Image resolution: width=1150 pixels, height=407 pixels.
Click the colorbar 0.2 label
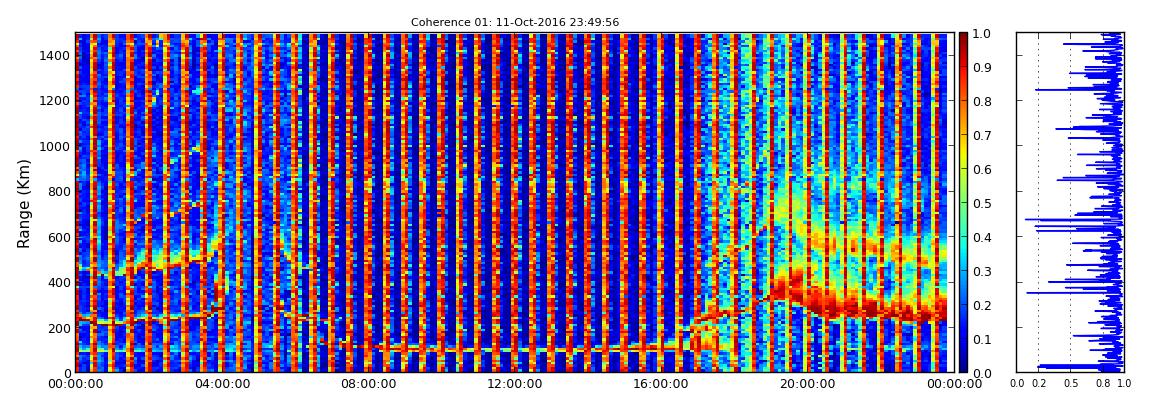[981, 305]
